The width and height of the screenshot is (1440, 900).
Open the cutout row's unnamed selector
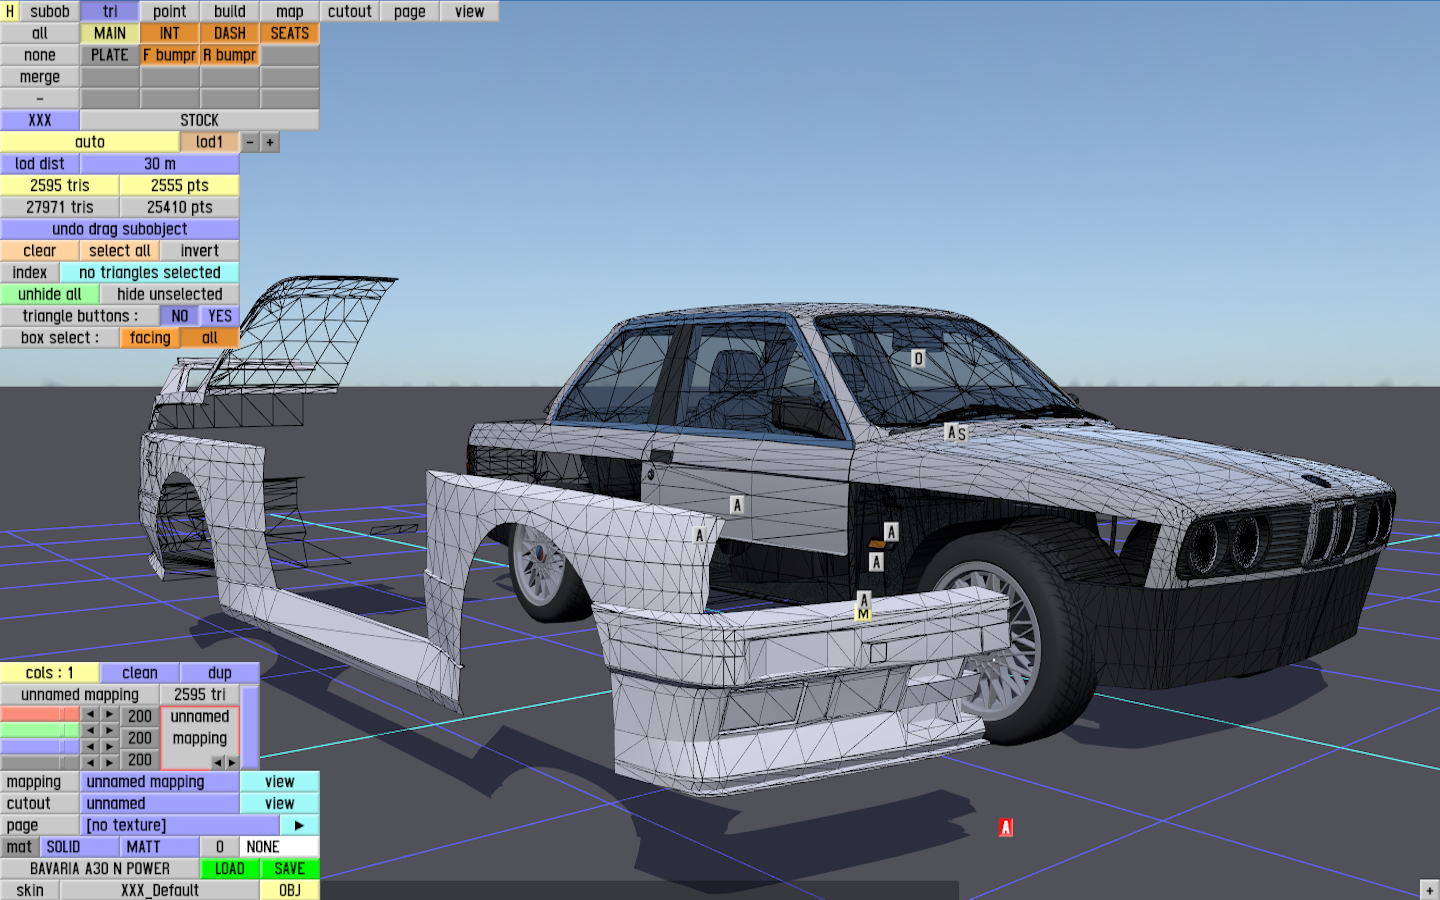(x=160, y=803)
